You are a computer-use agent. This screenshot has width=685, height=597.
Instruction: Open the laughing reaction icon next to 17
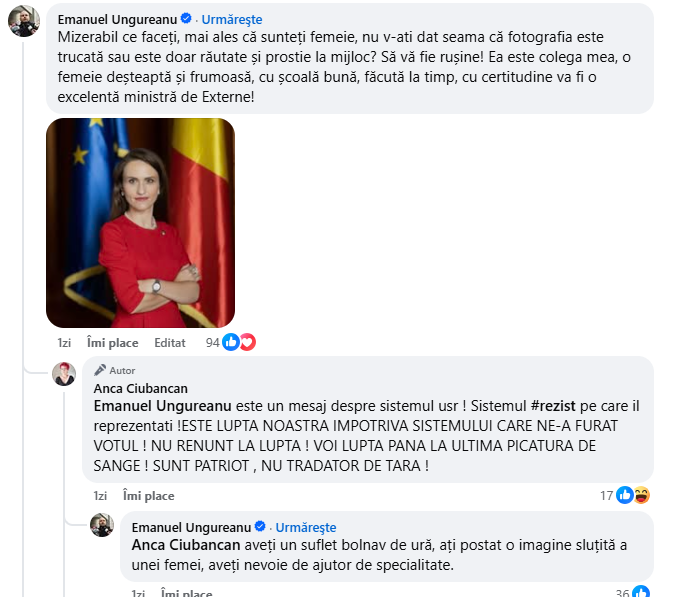tap(642, 495)
